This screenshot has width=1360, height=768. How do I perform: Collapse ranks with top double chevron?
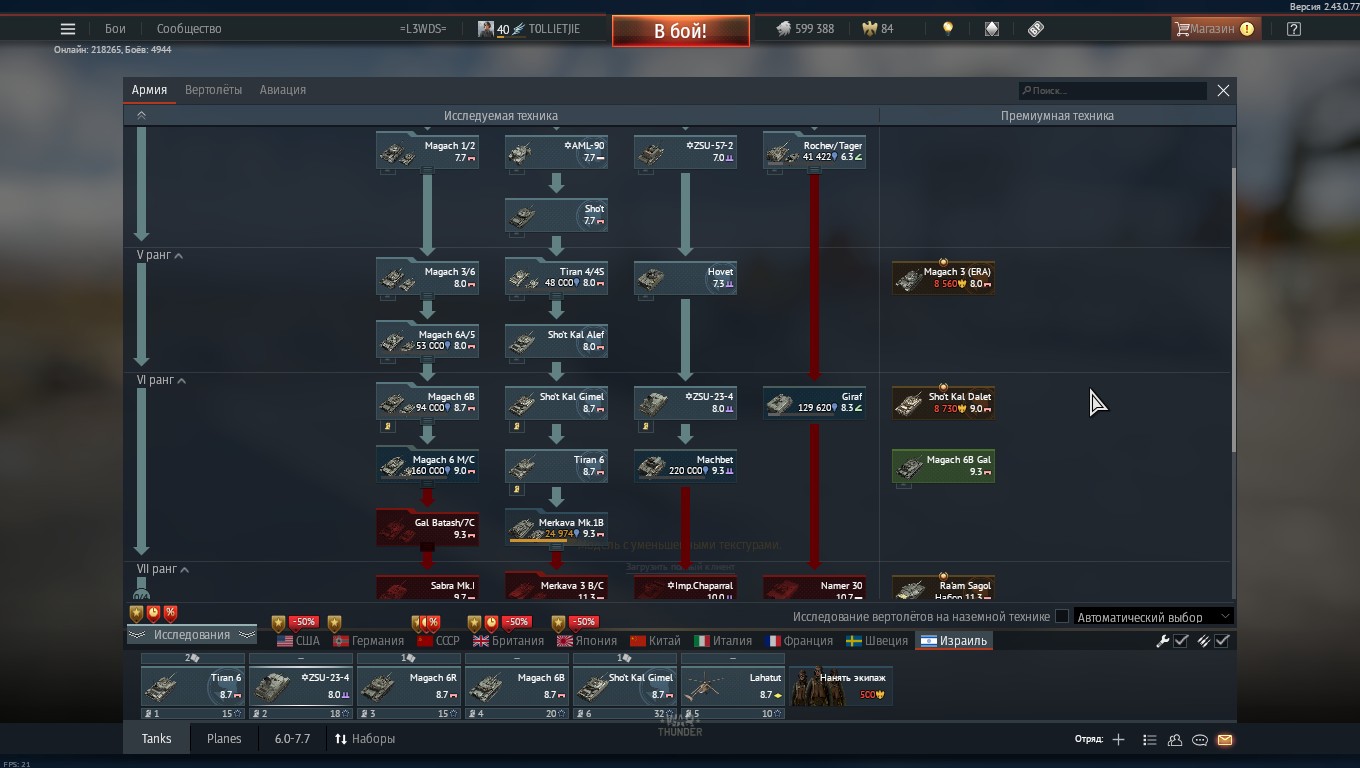tap(141, 116)
